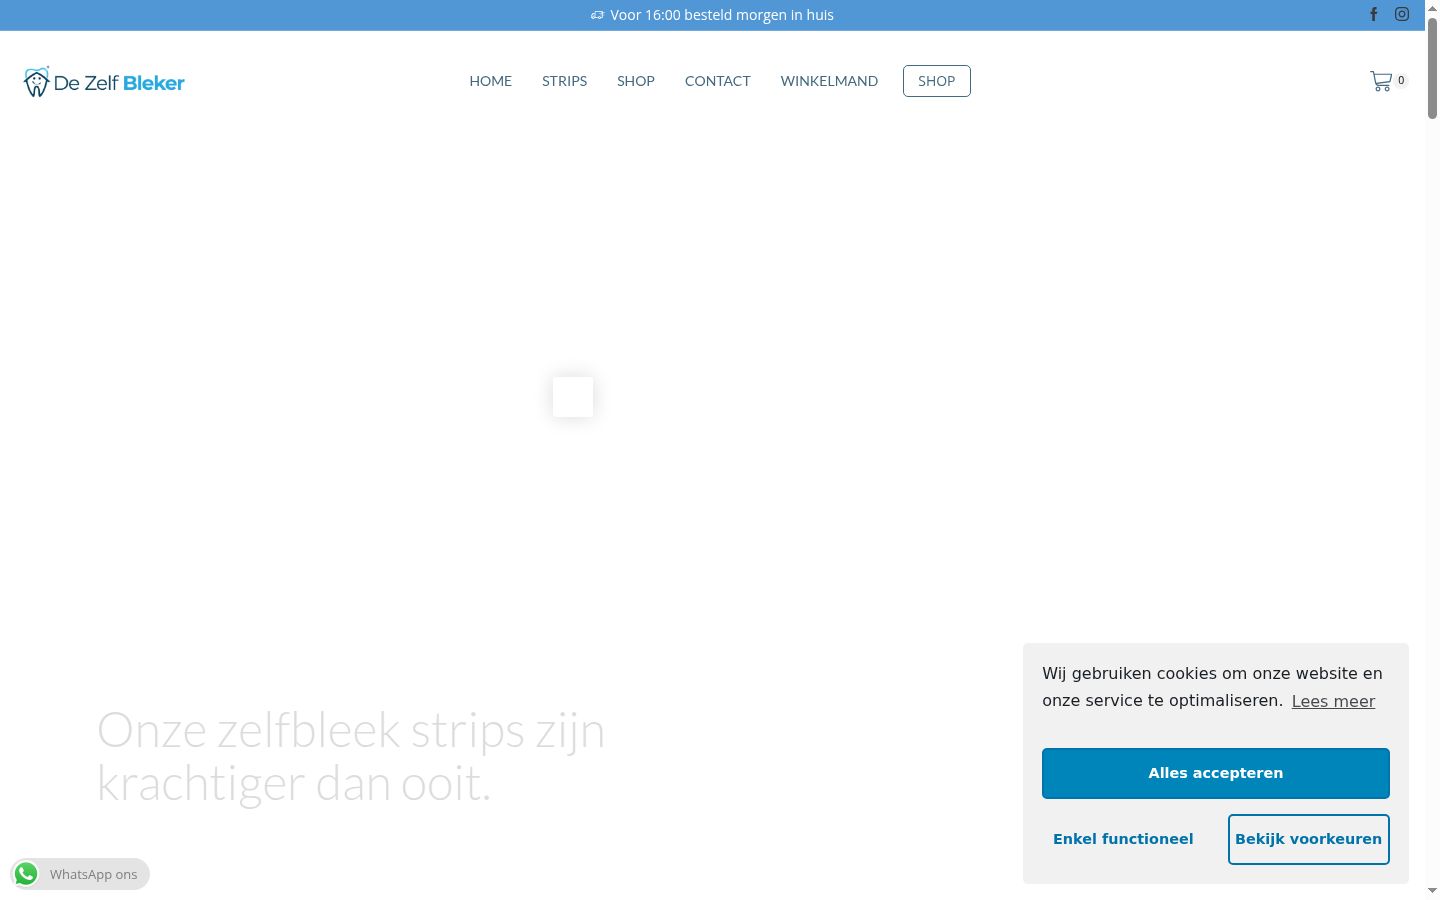Open the STRIPS menu item
This screenshot has width=1440, height=900.
(565, 81)
